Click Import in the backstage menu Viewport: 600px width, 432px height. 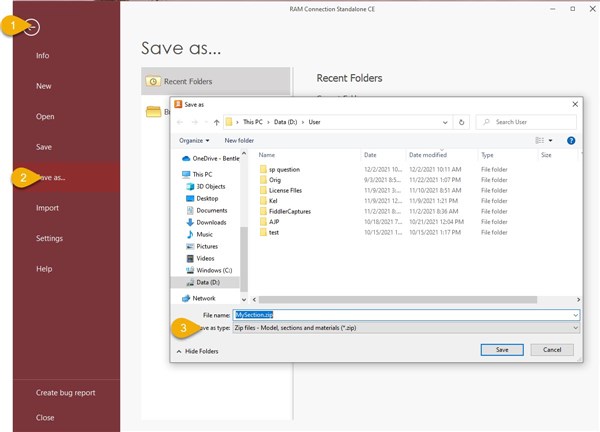coord(47,208)
